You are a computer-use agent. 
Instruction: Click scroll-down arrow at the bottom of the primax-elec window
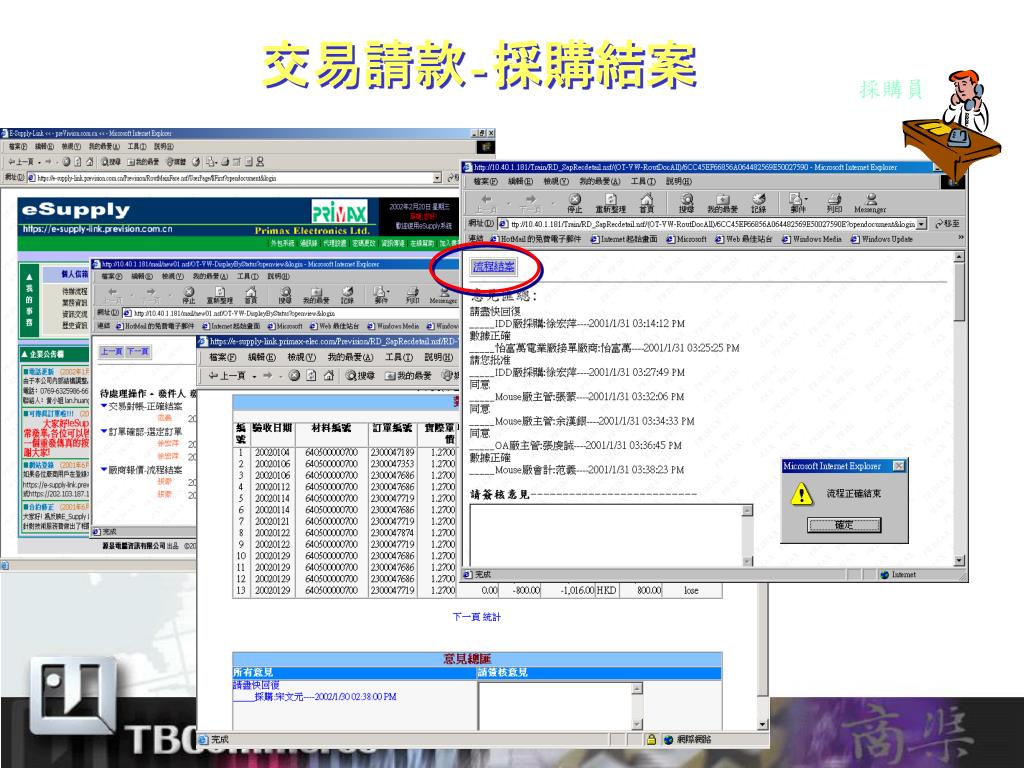pos(763,724)
